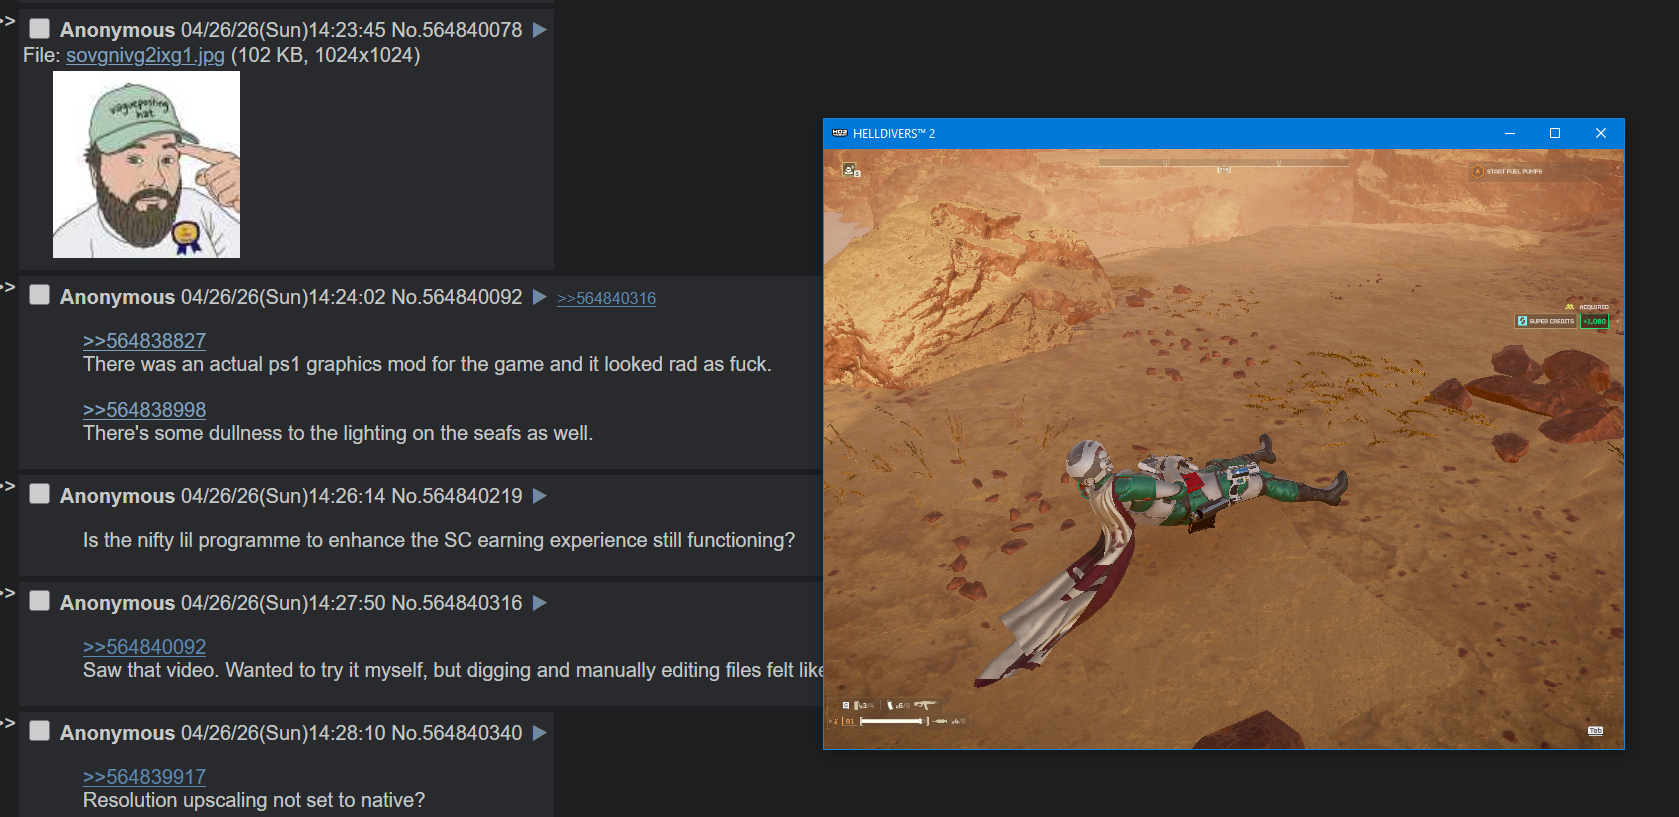Open the post menu arrow for No.564840219
1679x817 pixels.
point(540,496)
